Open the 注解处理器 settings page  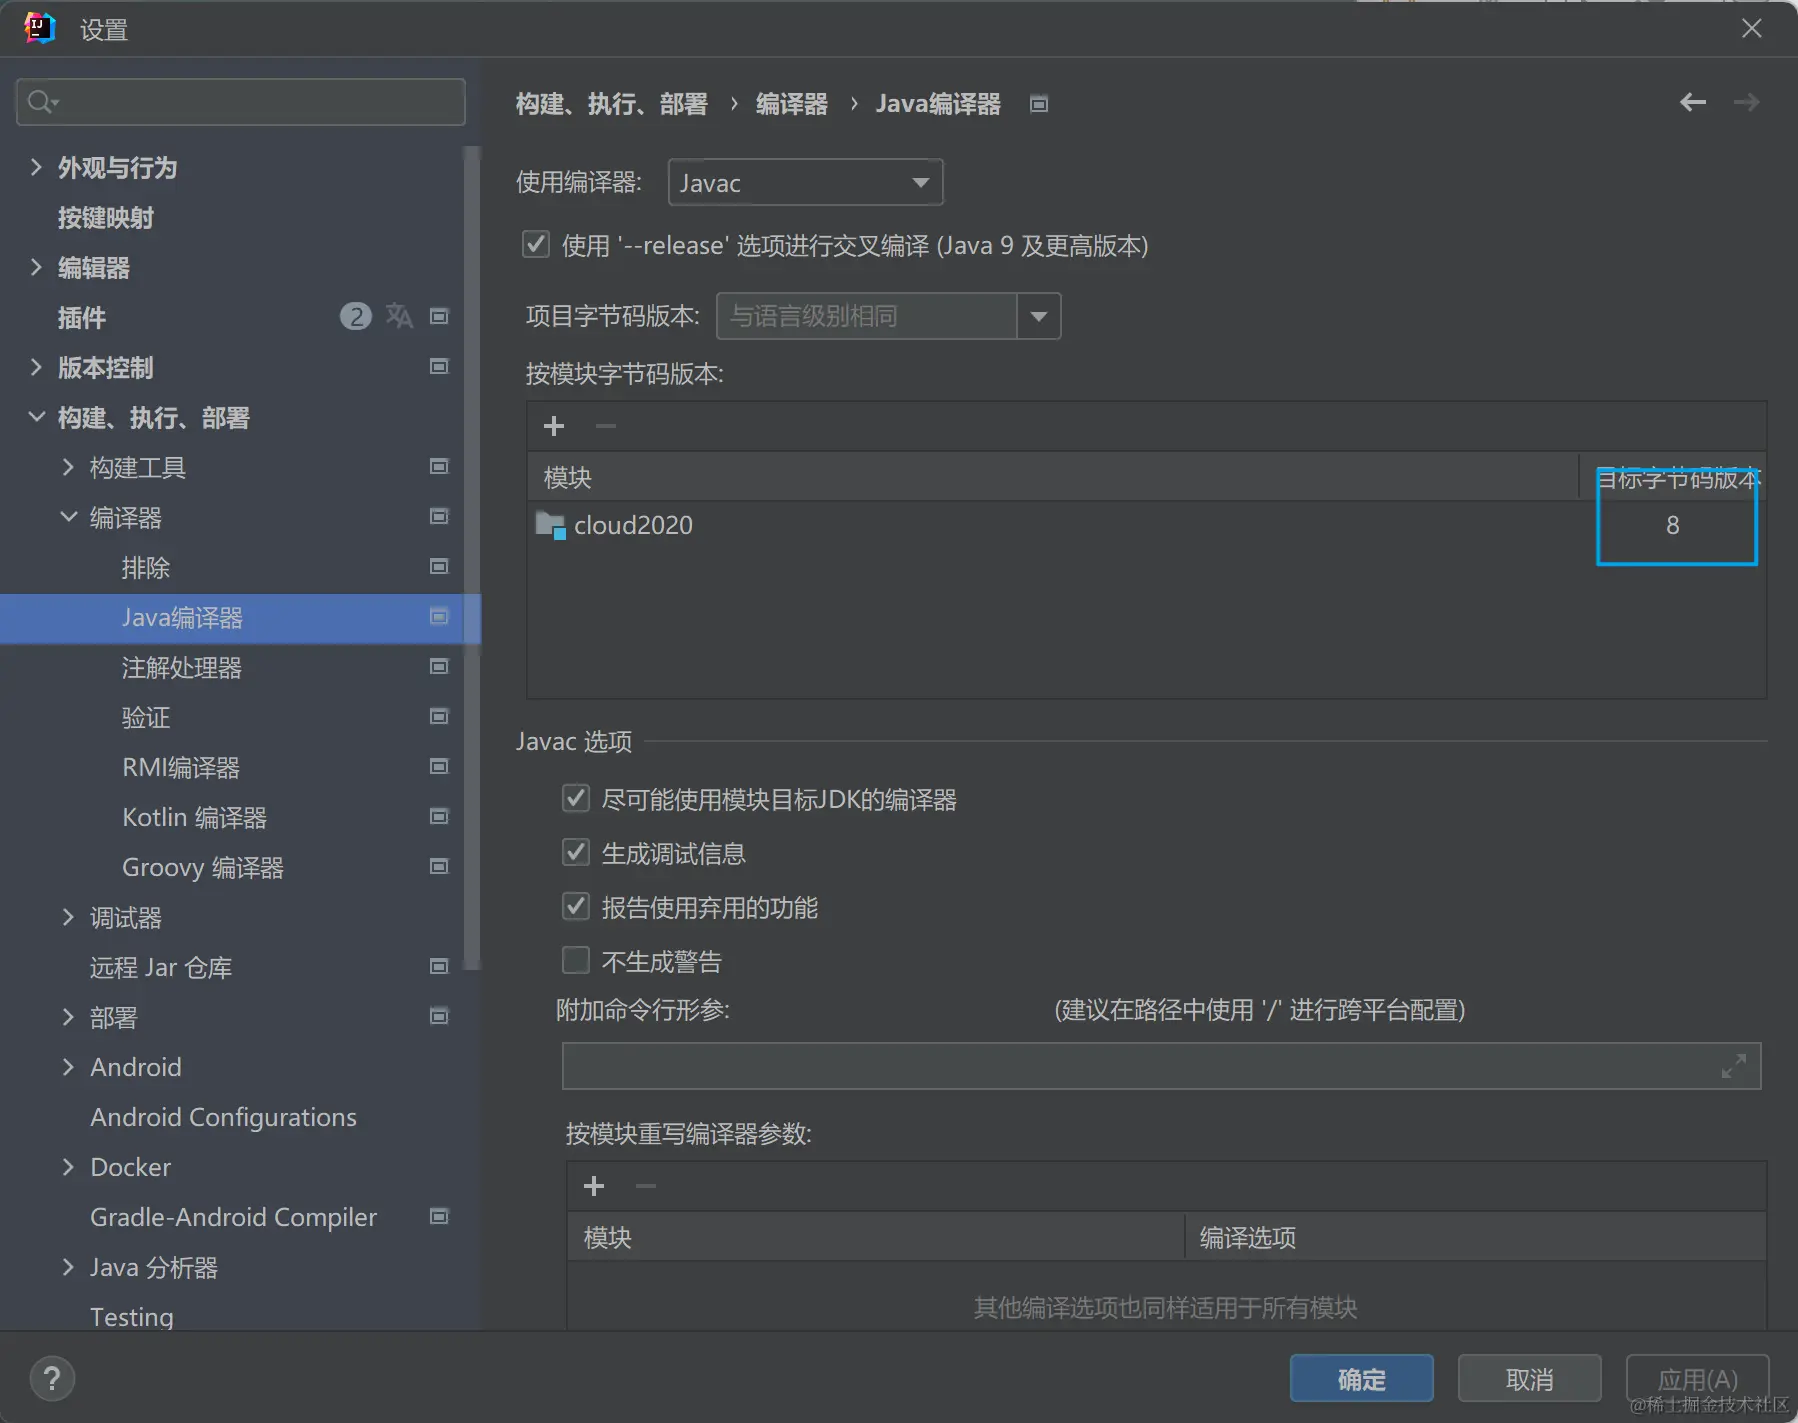182,668
